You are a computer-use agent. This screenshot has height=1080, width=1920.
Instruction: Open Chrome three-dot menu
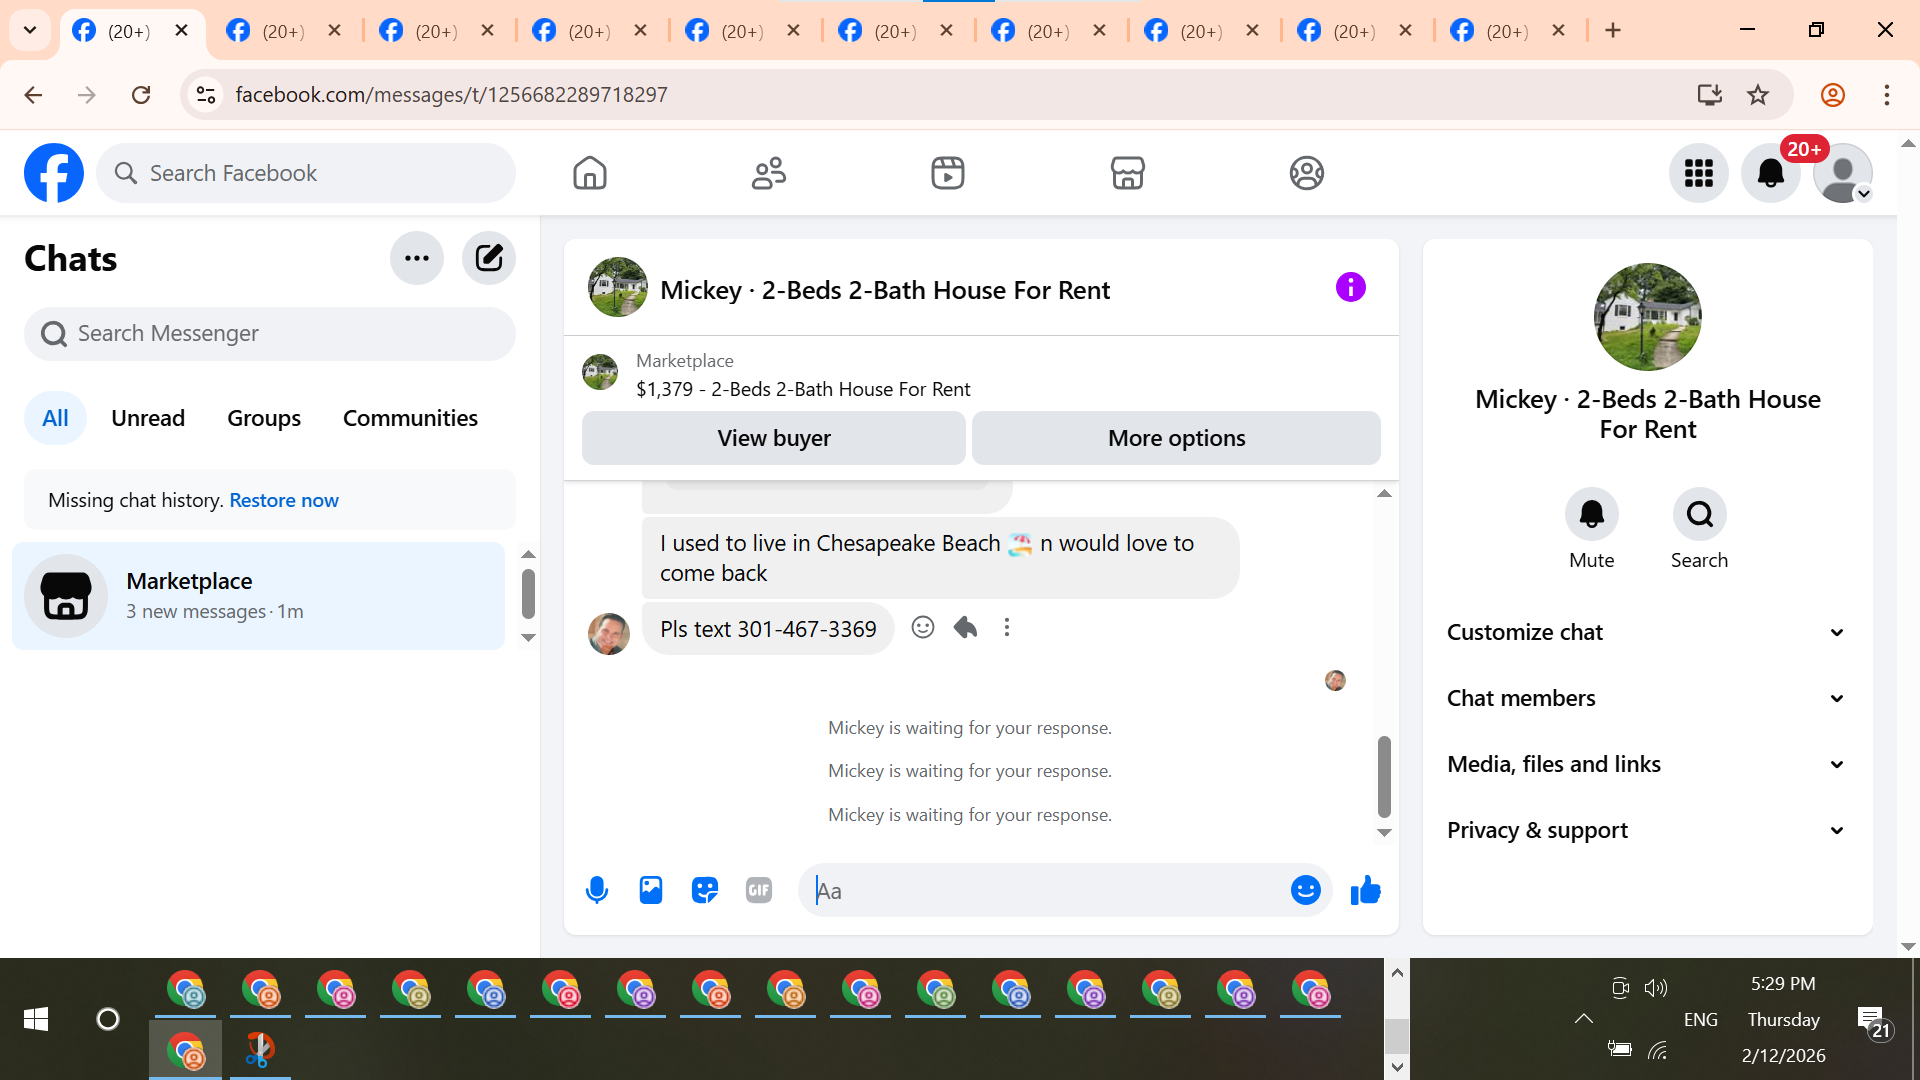1887,95
